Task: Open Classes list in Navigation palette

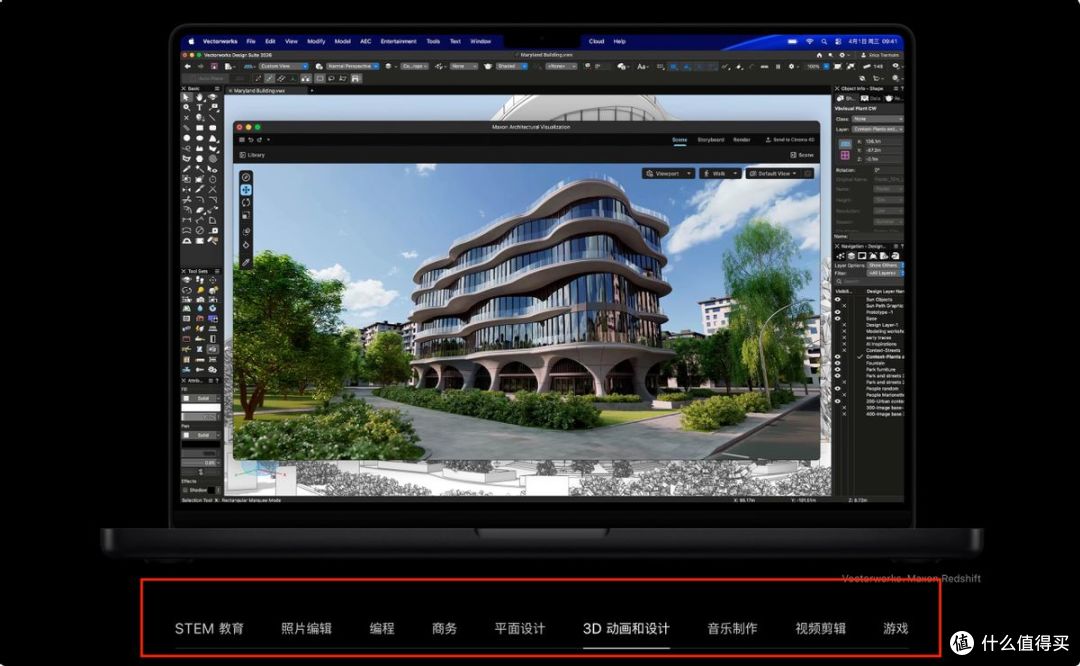Action: point(841,256)
